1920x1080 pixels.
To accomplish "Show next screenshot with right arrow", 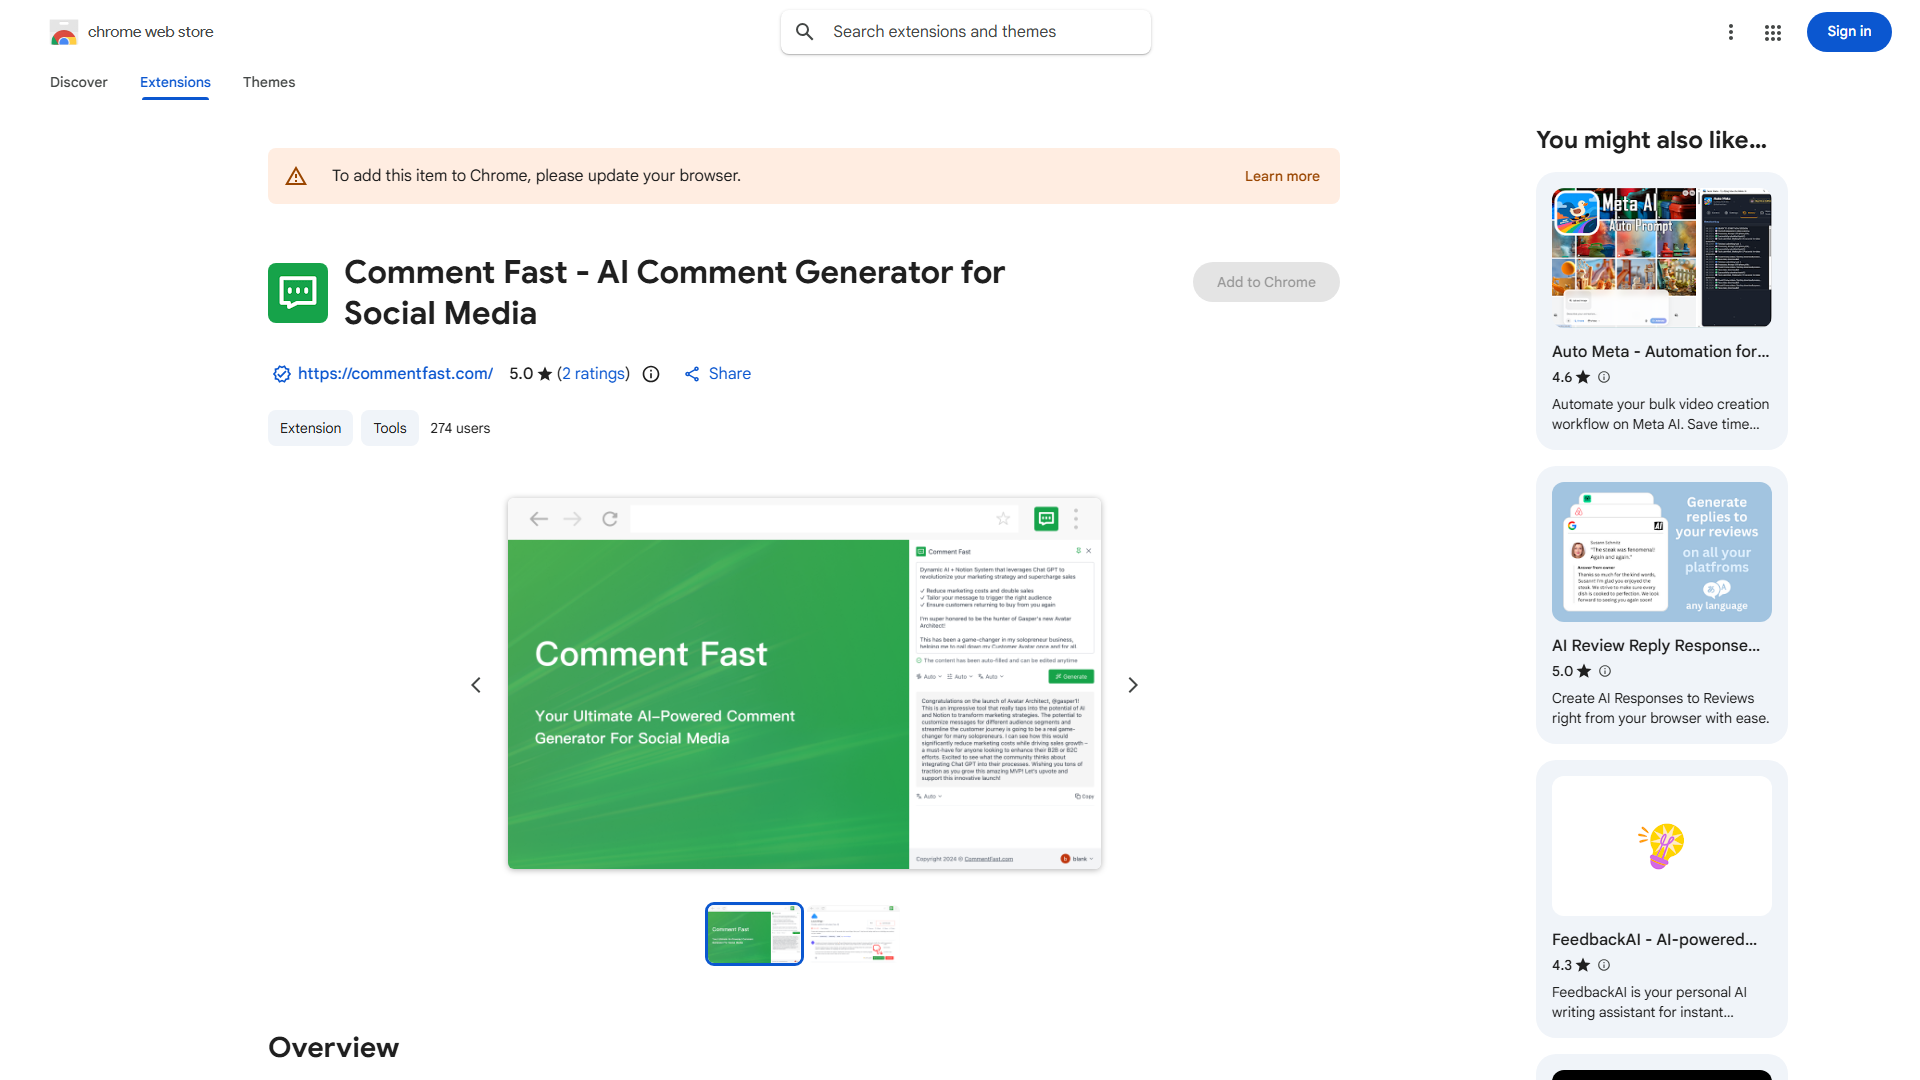I will pos(1133,685).
